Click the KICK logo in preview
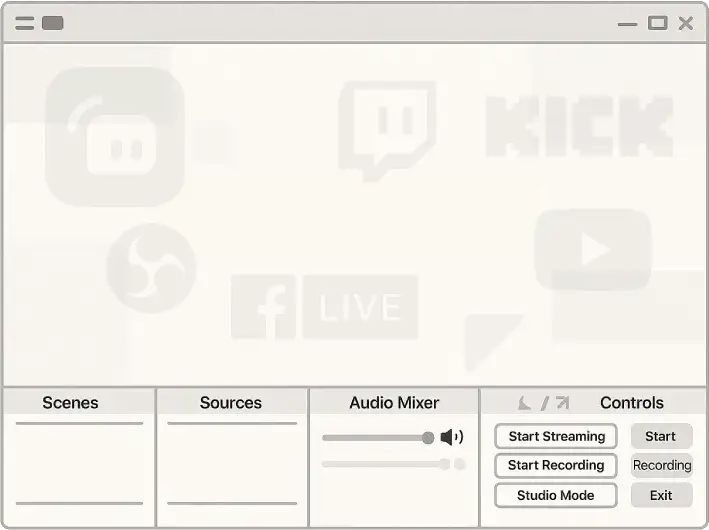This screenshot has height=530, width=709. coord(580,126)
